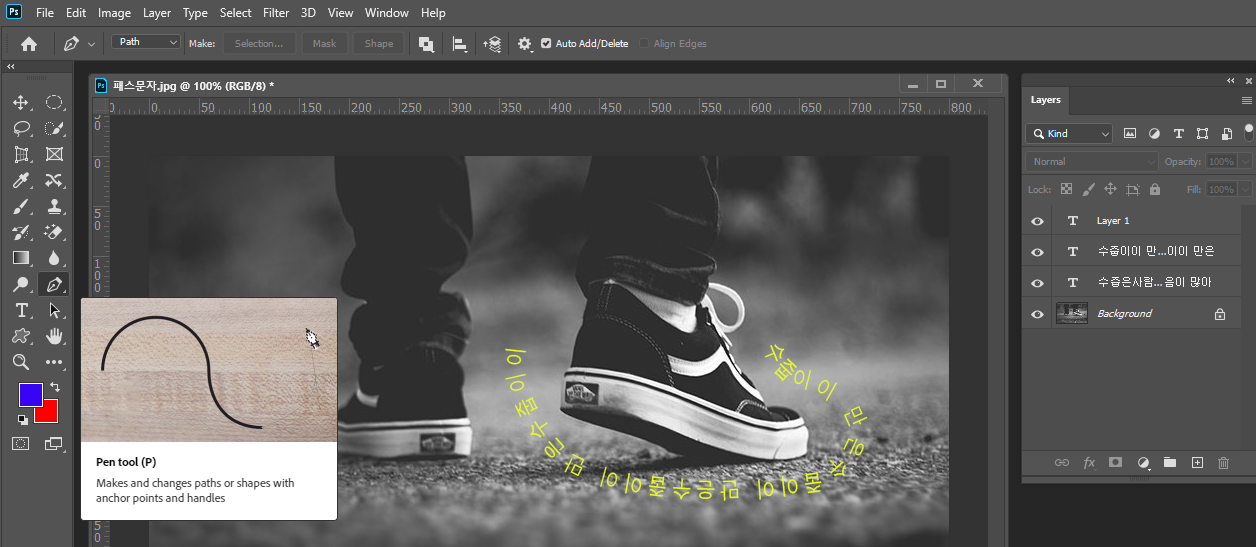This screenshot has height=547, width=1256.
Task: Open path alignment options
Action: pyautogui.click(x=459, y=44)
